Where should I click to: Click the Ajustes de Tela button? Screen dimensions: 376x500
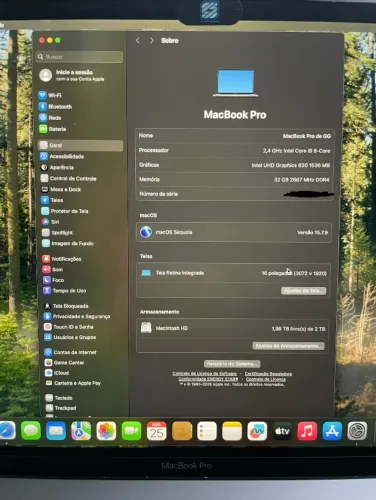click(x=303, y=291)
